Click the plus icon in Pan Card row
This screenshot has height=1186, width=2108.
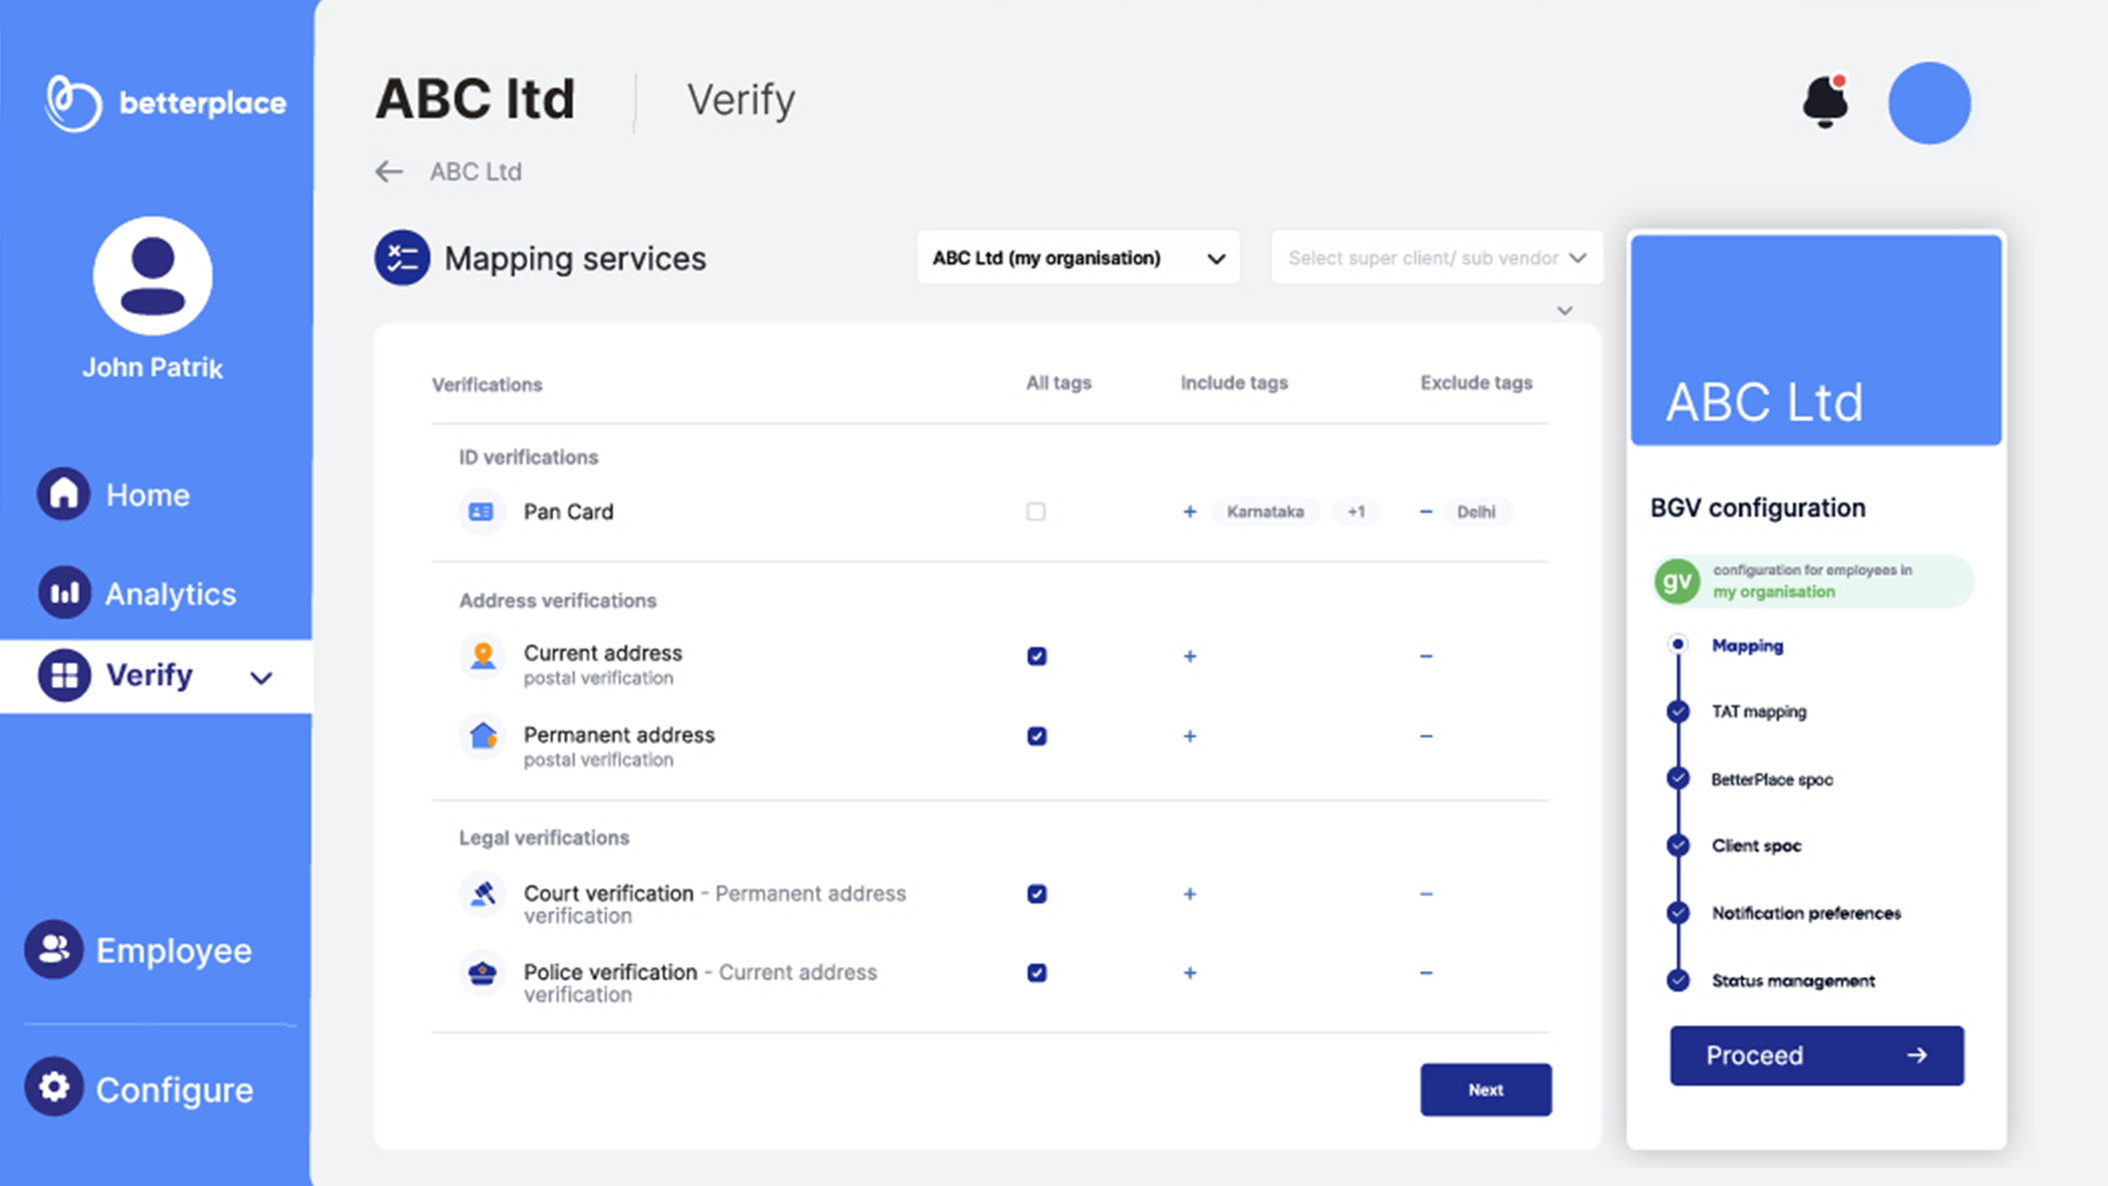pyautogui.click(x=1189, y=512)
